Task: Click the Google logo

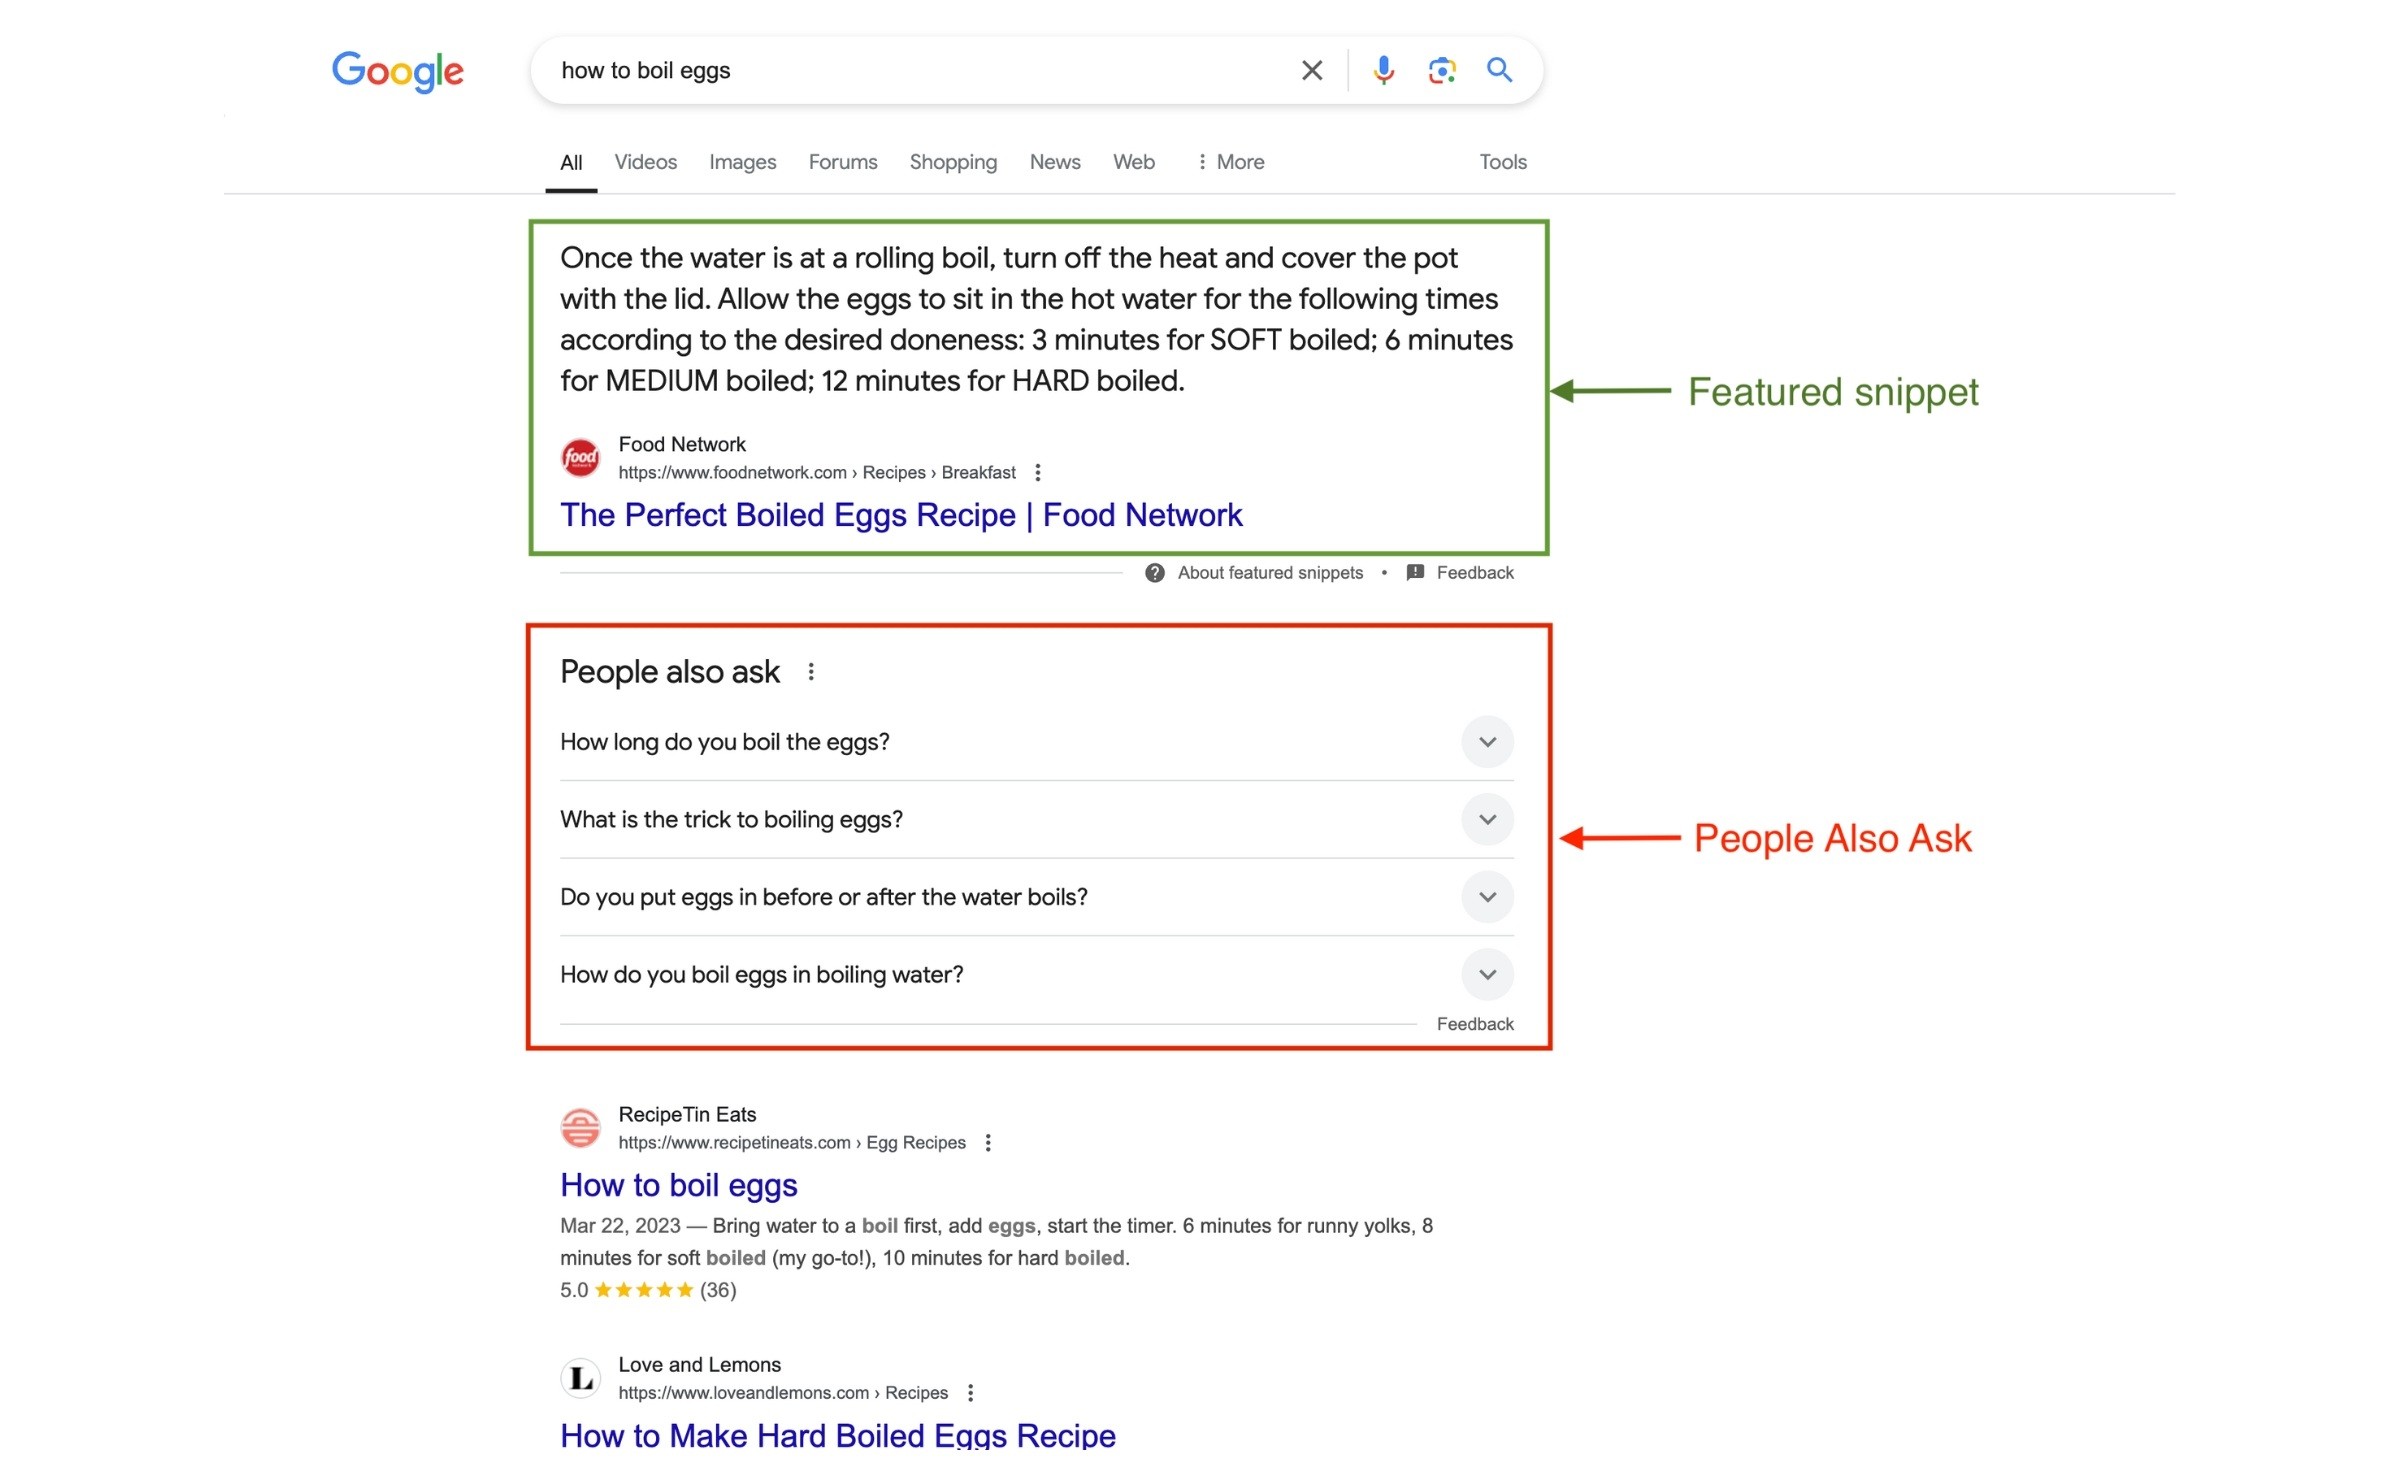Action: [x=397, y=71]
